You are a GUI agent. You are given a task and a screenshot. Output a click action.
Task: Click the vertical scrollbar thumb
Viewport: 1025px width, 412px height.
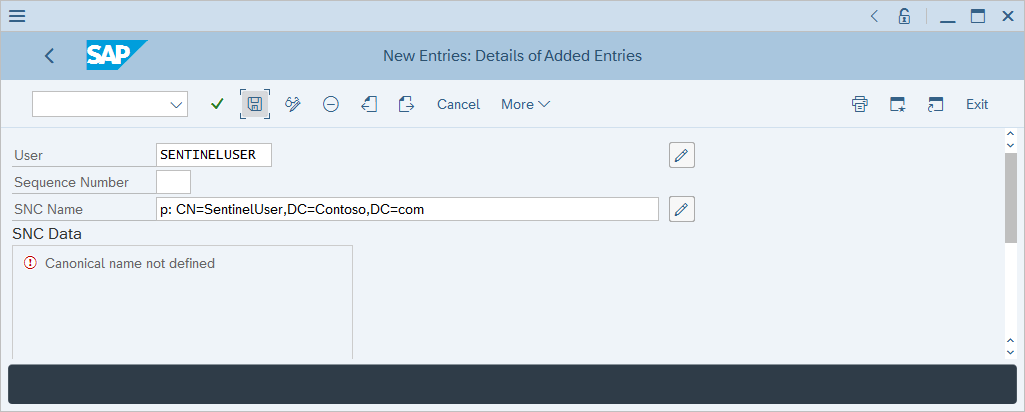pyautogui.click(x=1010, y=197)
